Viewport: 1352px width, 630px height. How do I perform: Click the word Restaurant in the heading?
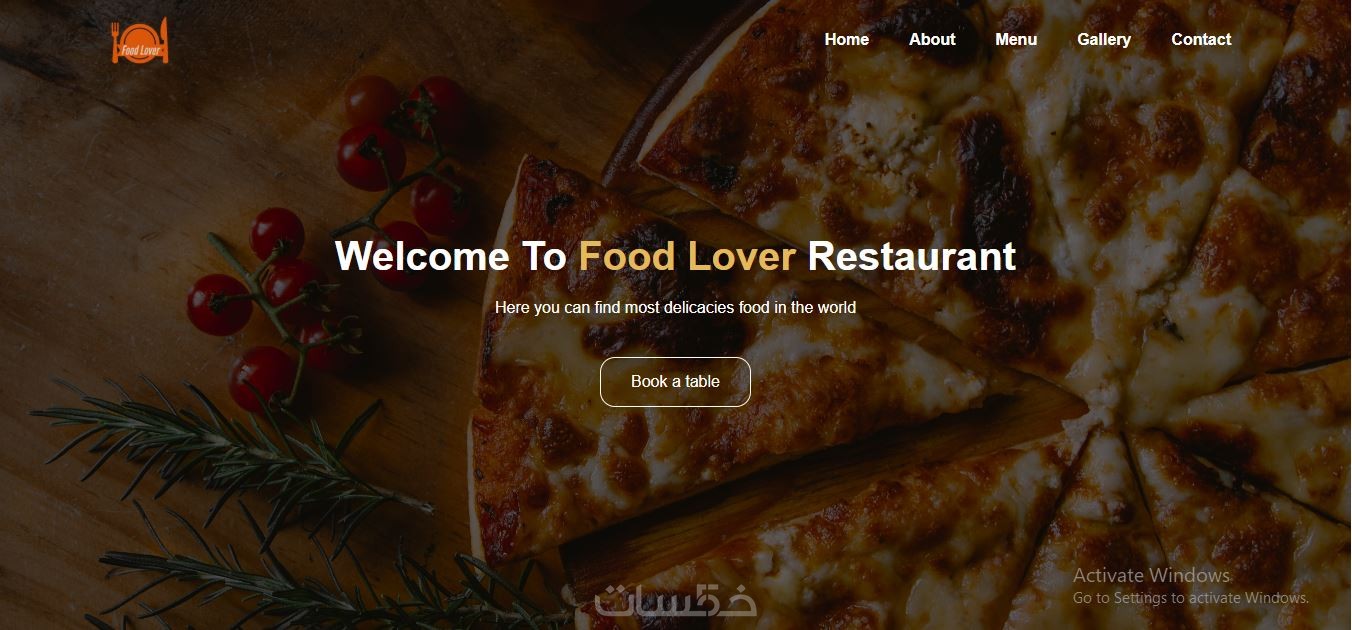tap(912, 257)
